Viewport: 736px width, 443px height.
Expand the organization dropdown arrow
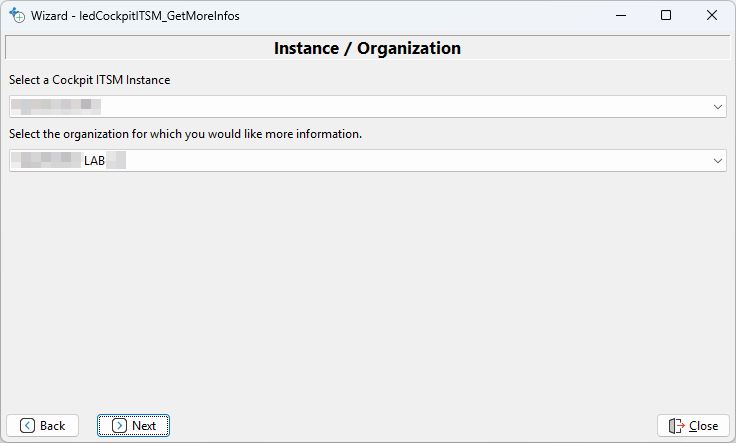point(718,160)
